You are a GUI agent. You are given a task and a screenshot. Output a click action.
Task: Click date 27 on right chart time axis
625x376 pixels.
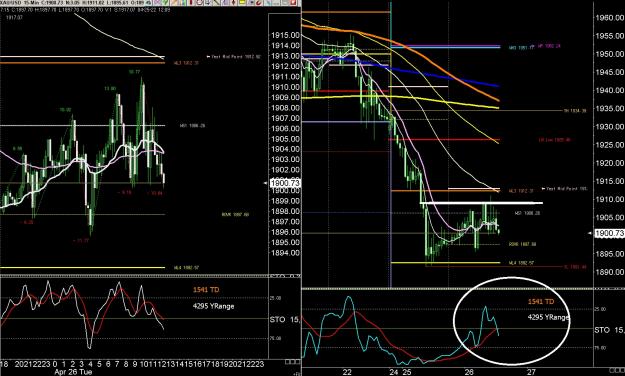(531, 372)
